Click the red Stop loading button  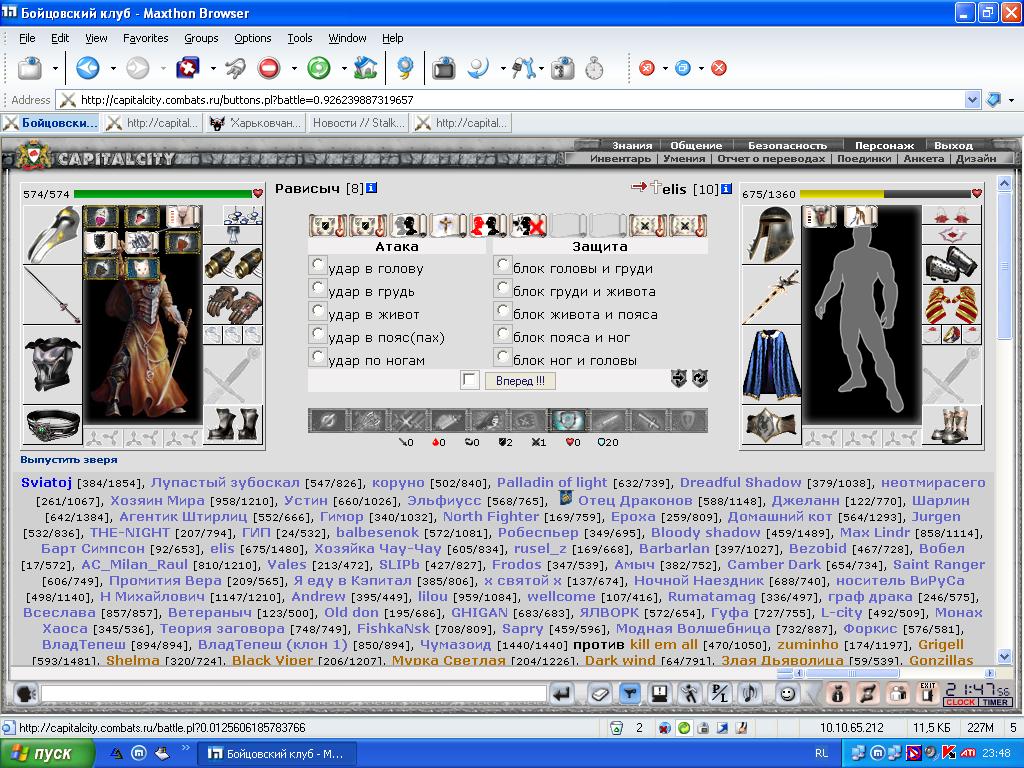[x=268, y=68]
